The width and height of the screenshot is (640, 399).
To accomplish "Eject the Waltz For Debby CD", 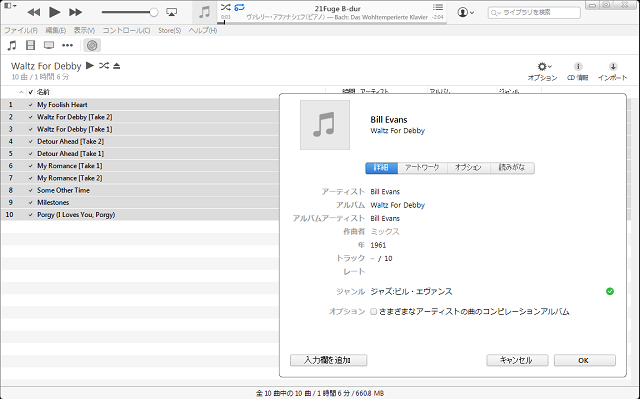I will point(117,66).
